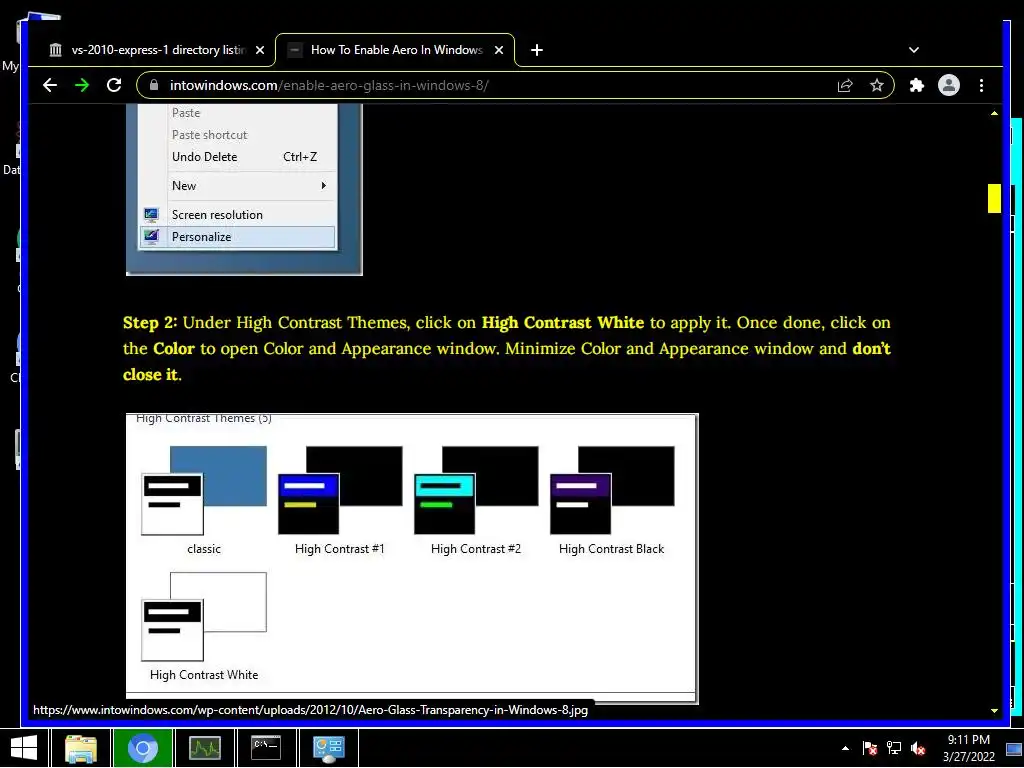Open the Extensions puzzle icon
This screenshot has height=768, width=1024.
(917, 86)
